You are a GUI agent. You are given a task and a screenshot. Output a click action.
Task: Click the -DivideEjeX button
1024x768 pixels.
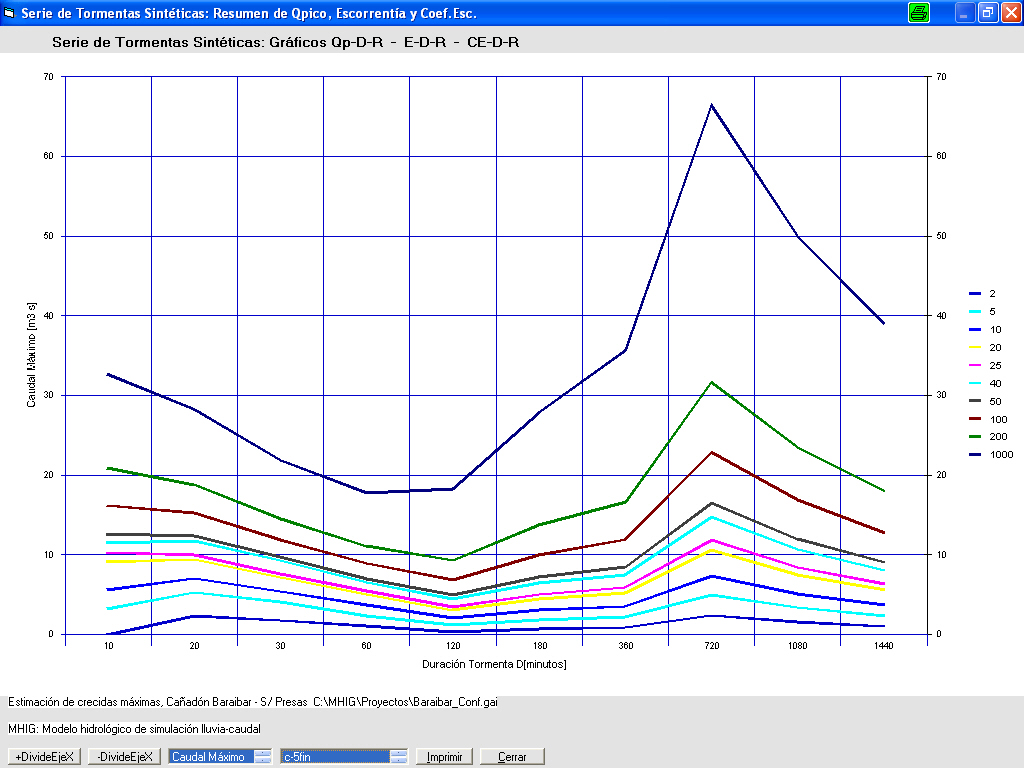coord(124,756)
